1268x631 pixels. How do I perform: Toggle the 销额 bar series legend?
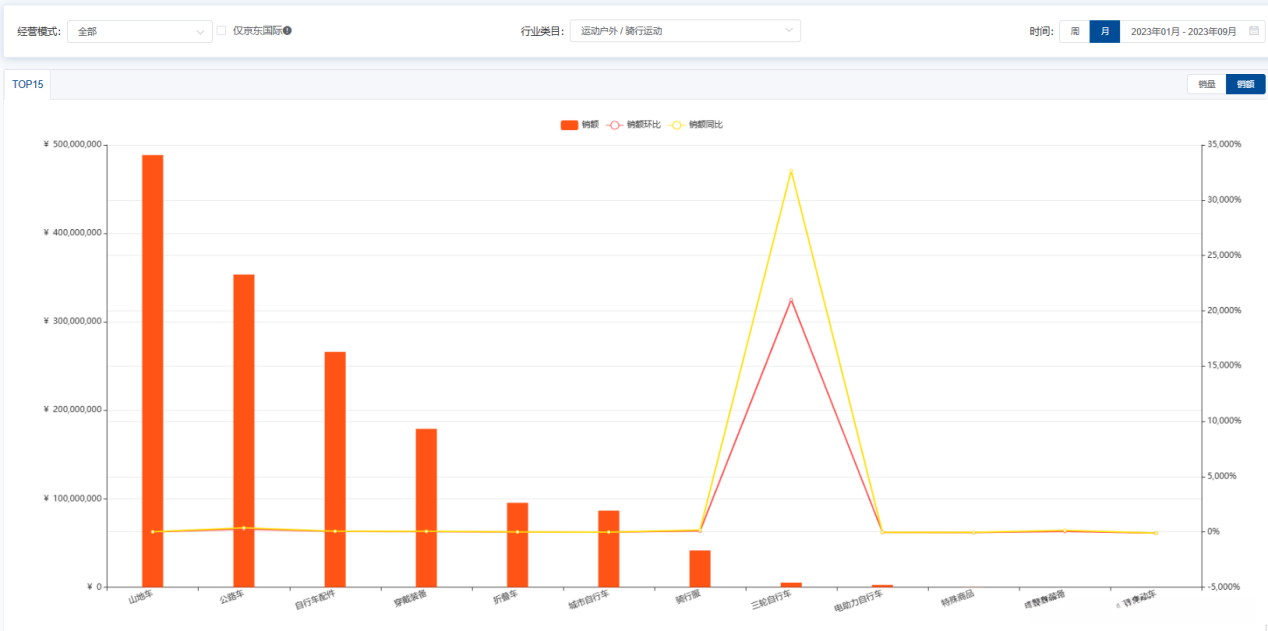coord(579,125)
